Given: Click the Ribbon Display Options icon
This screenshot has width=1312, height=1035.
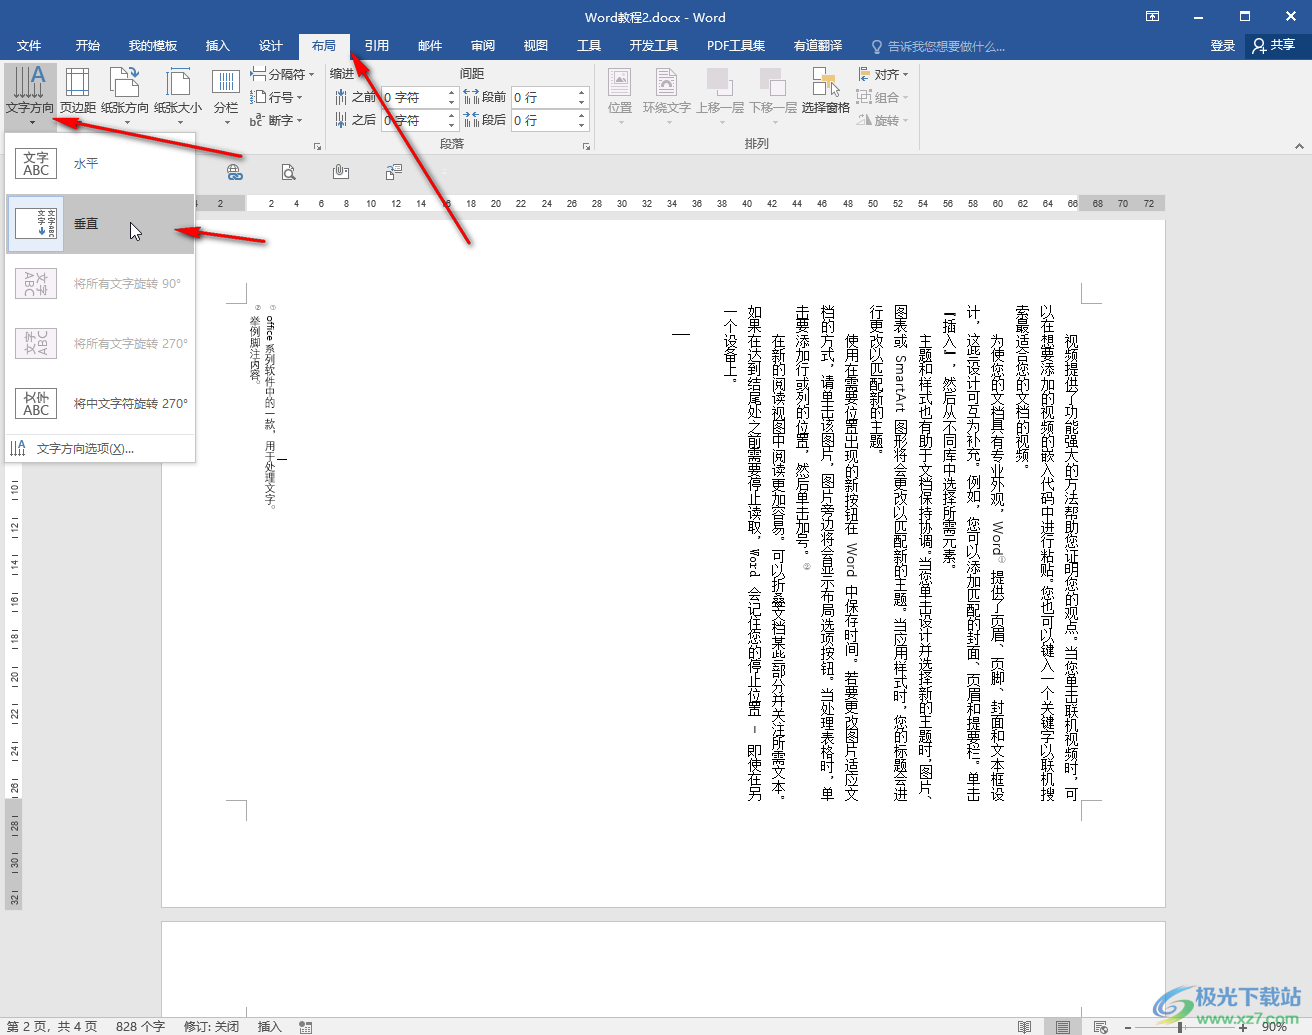Looking at the screenshot, I should [x=1152, y=16].
